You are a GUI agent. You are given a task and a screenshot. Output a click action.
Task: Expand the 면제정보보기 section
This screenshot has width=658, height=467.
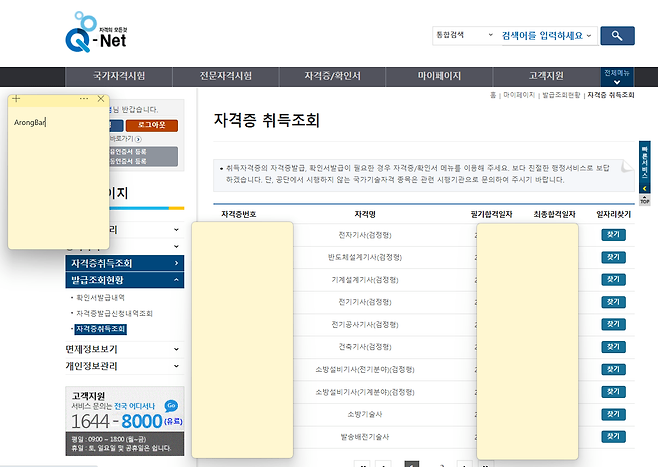click(125, 349)
